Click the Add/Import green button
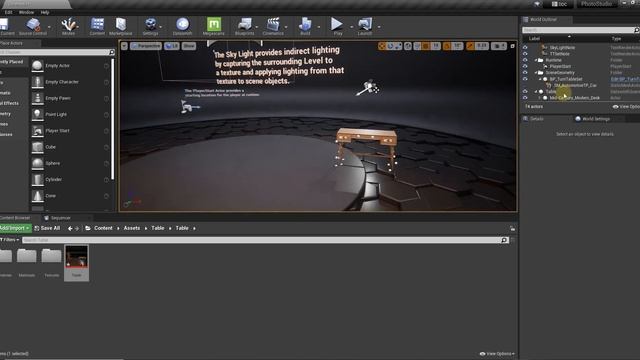The width and height of the screenshot is (640, 360). tap(15, 228)
